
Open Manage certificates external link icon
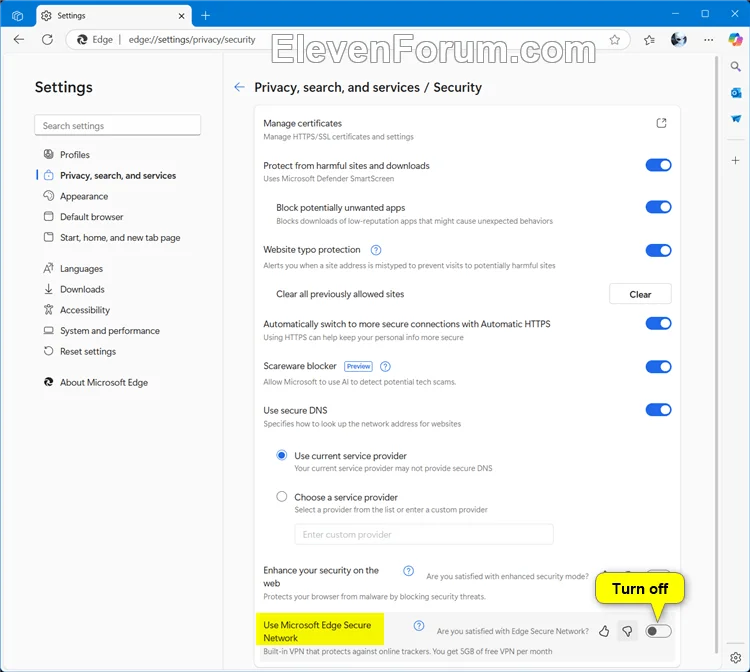[661, 123]
